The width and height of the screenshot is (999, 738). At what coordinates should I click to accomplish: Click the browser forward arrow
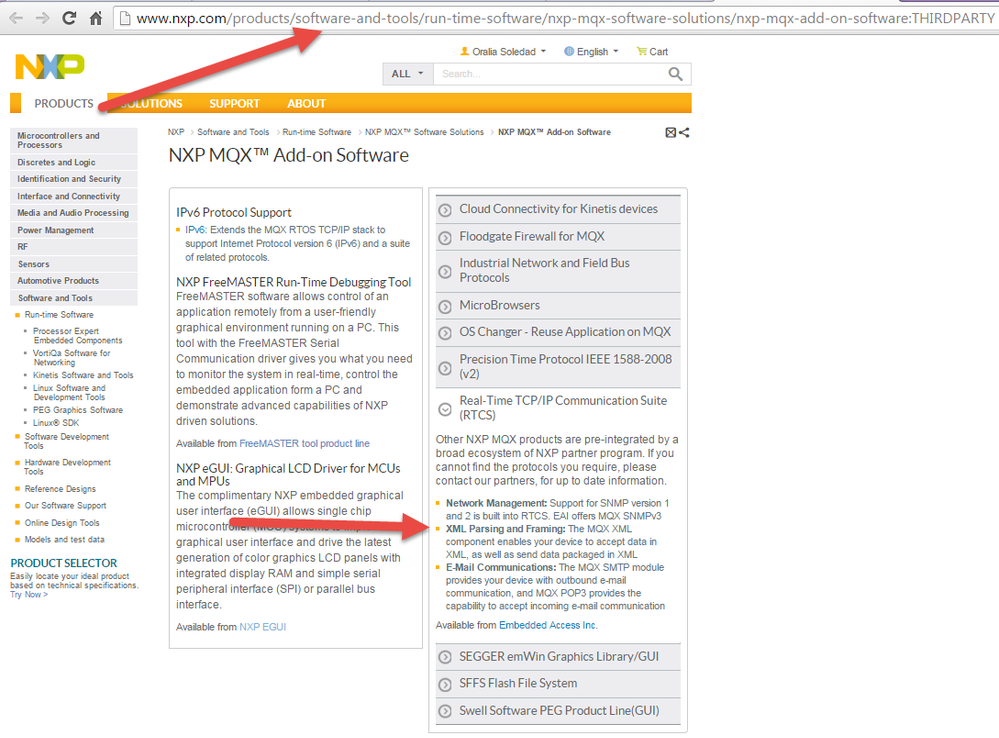[43, 18]
